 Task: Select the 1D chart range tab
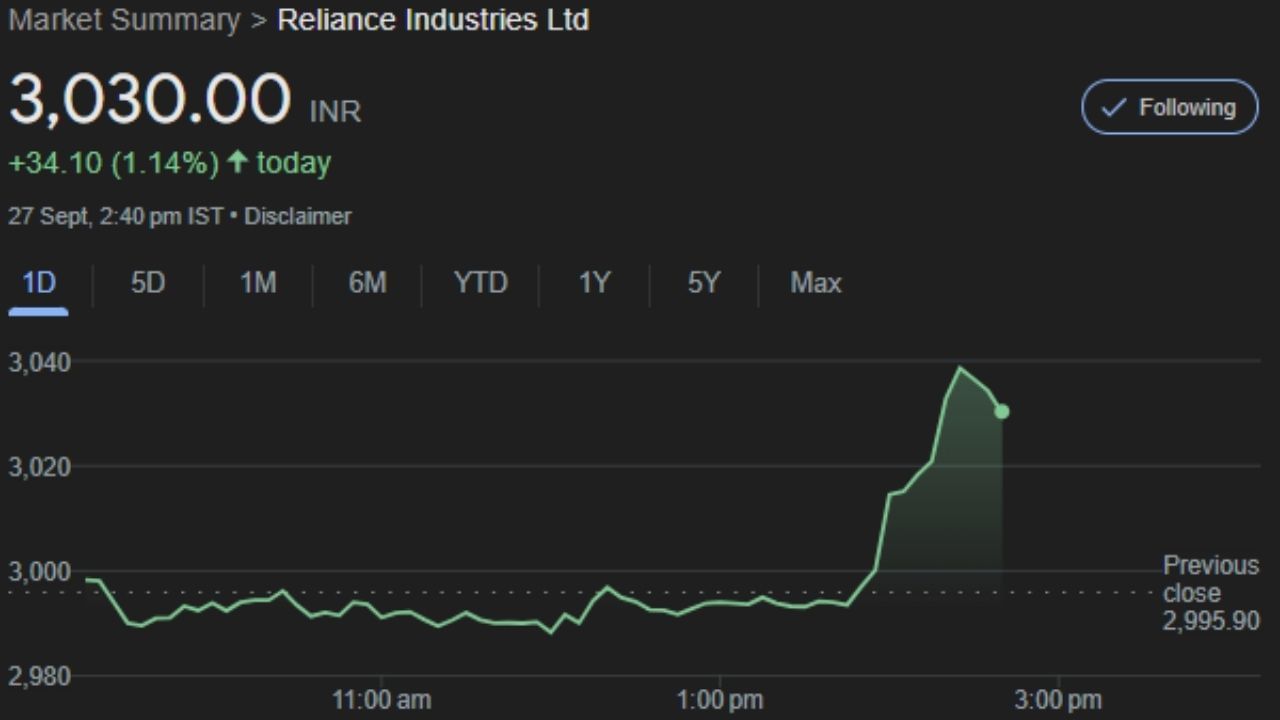point(38,283)
